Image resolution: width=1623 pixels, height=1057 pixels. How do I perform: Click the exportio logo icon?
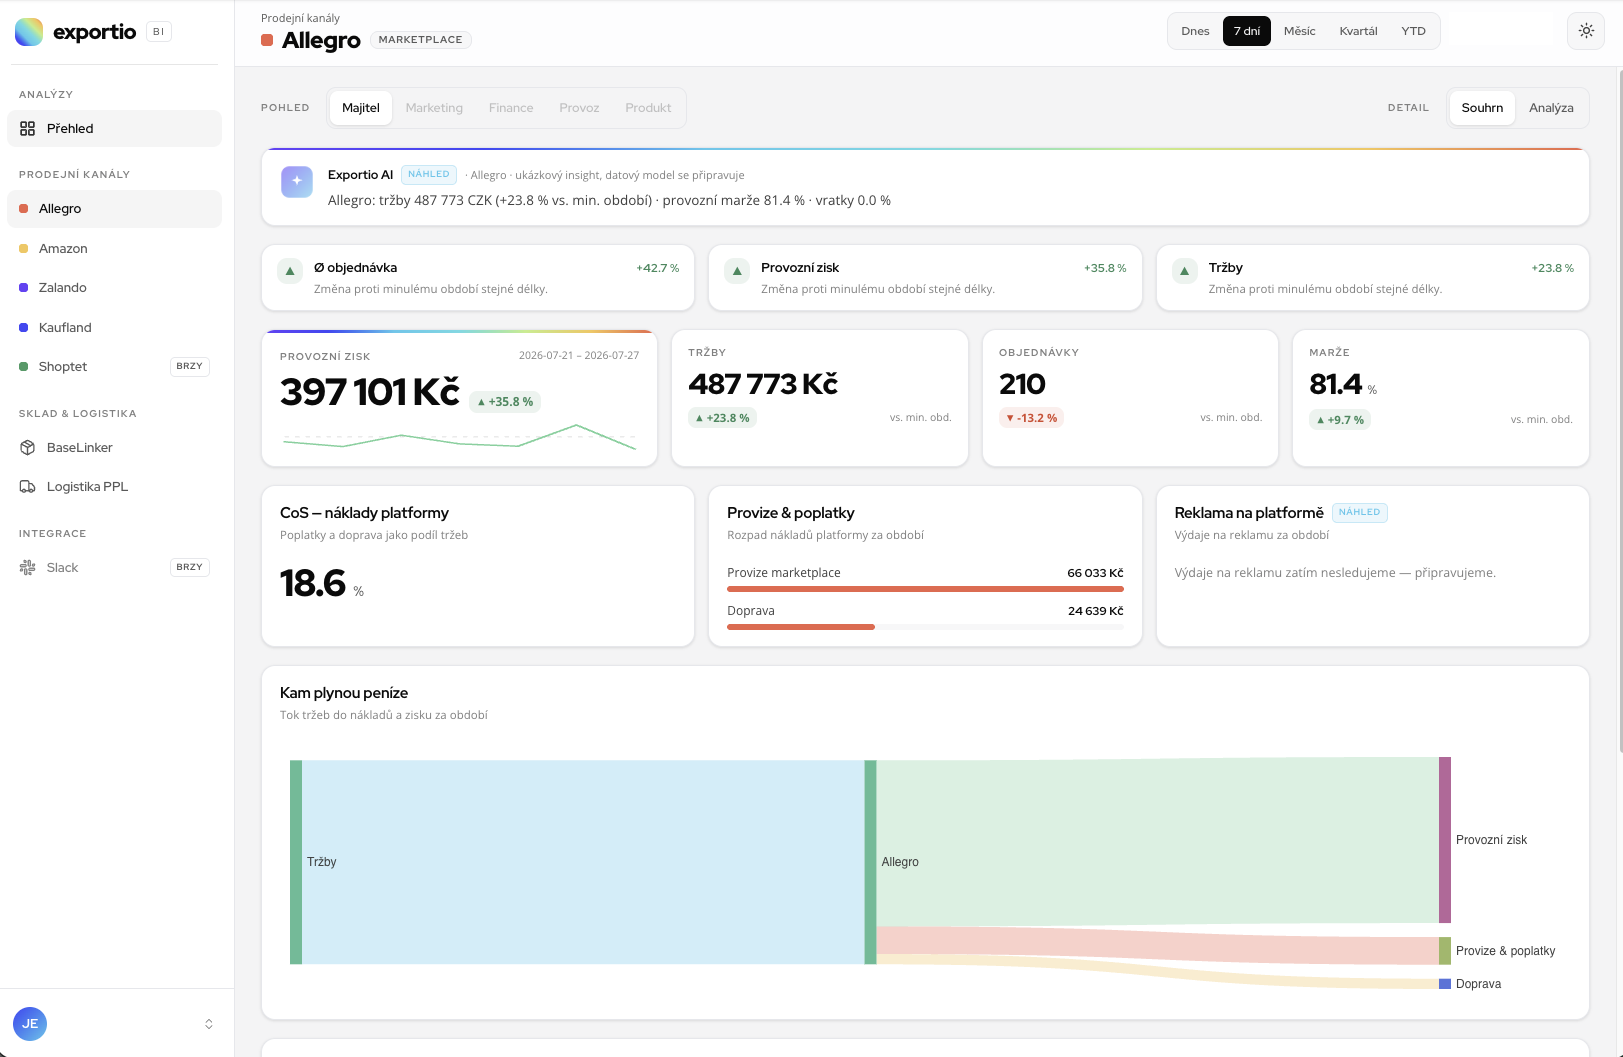tap(29, 32)
